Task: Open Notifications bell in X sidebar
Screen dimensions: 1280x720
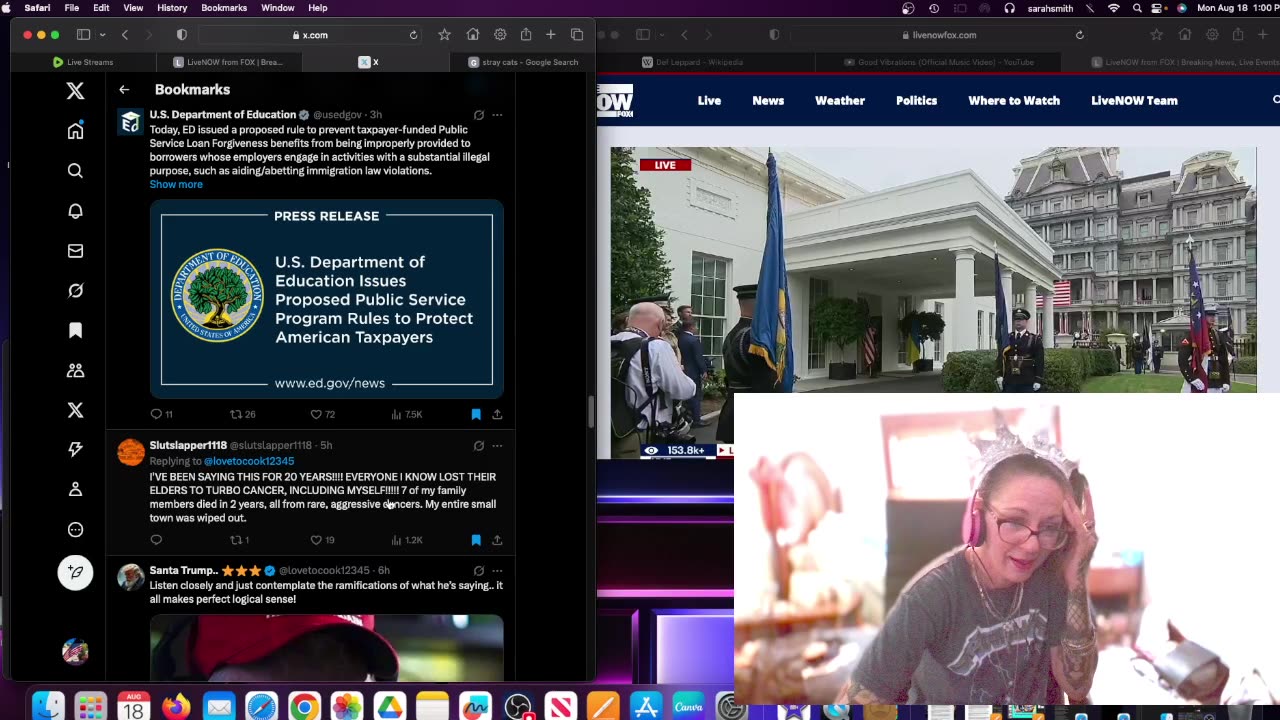Action: pyautogui.click(x=75, y=211)
